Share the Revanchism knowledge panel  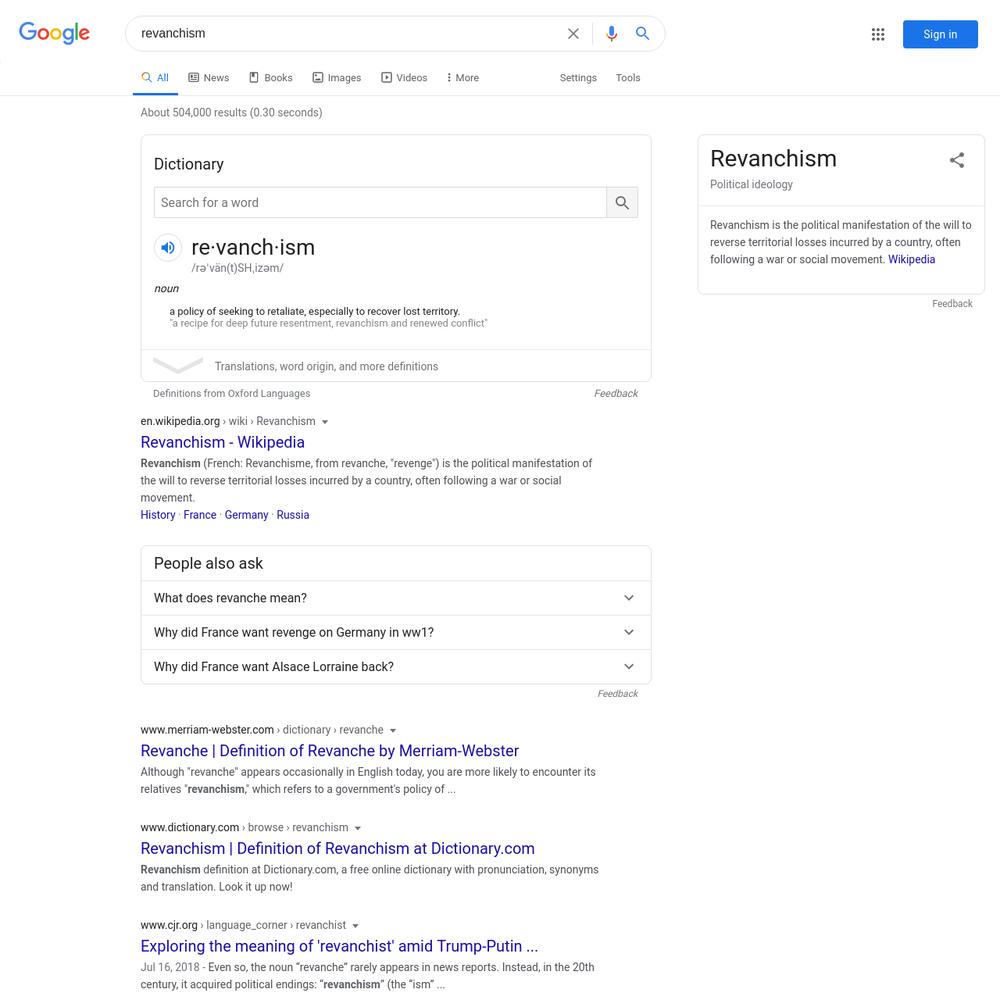pyautogui.click(x=956, y=160)
